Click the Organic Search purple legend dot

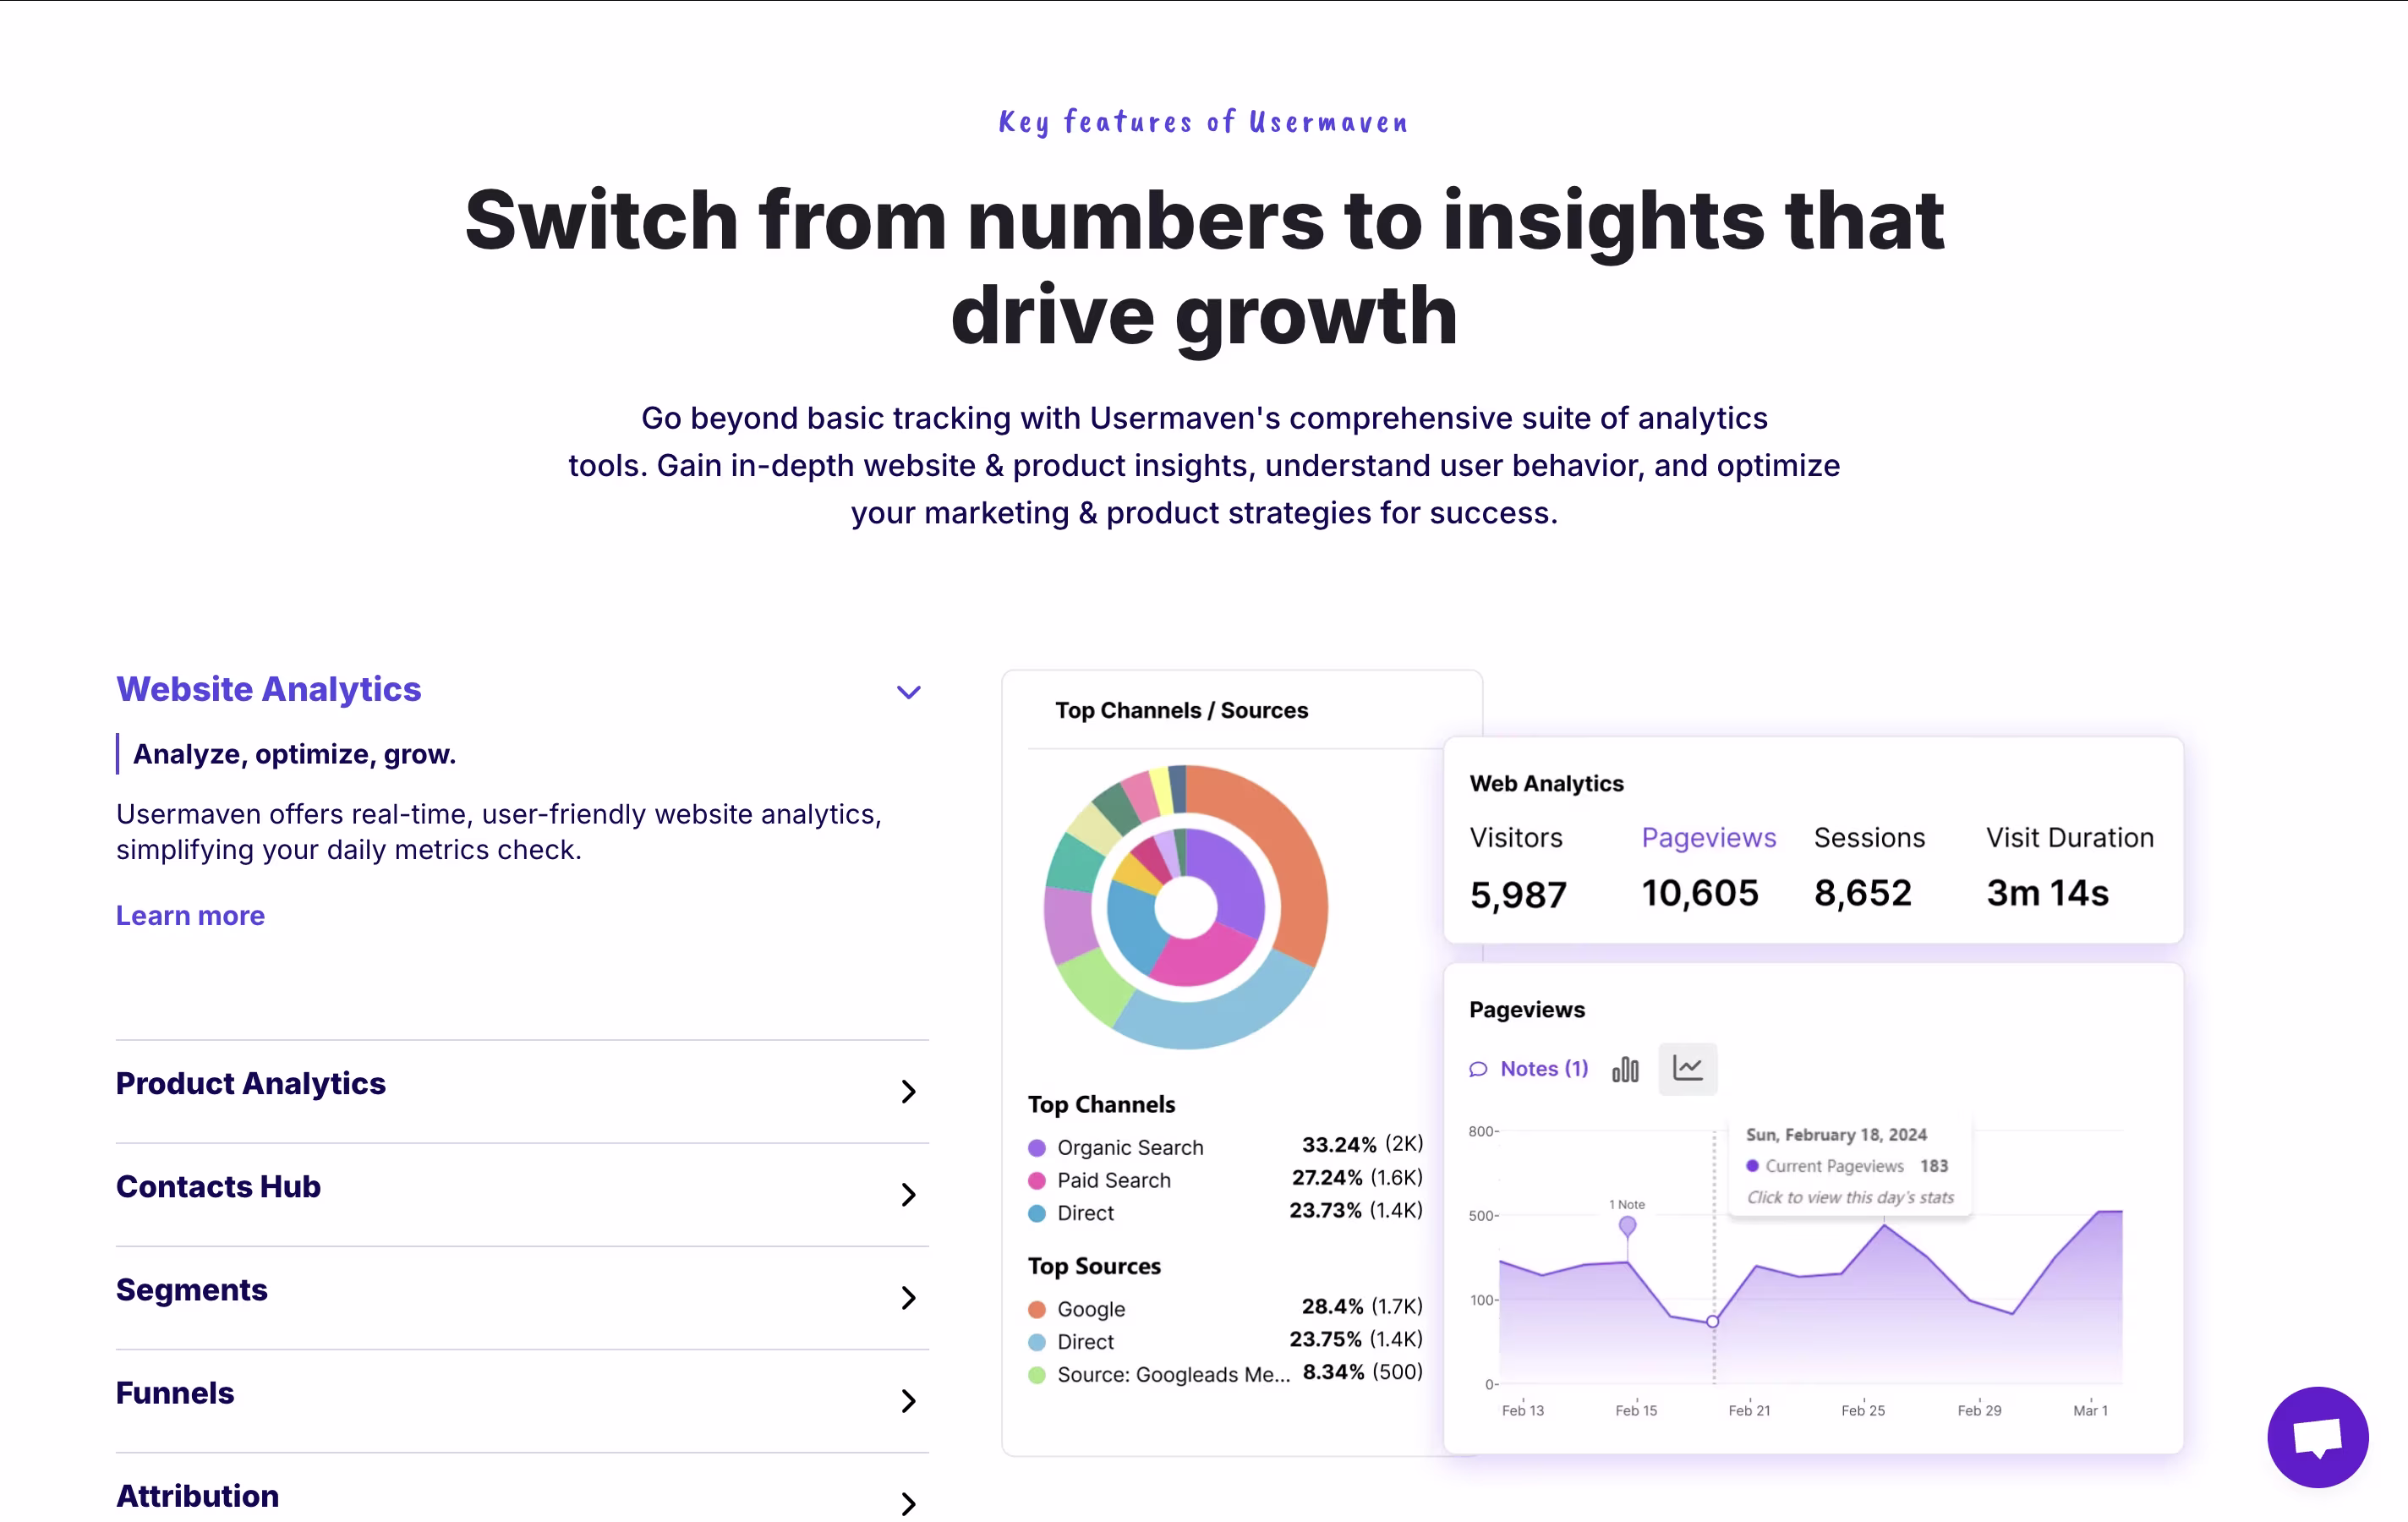[1037, 1147]
